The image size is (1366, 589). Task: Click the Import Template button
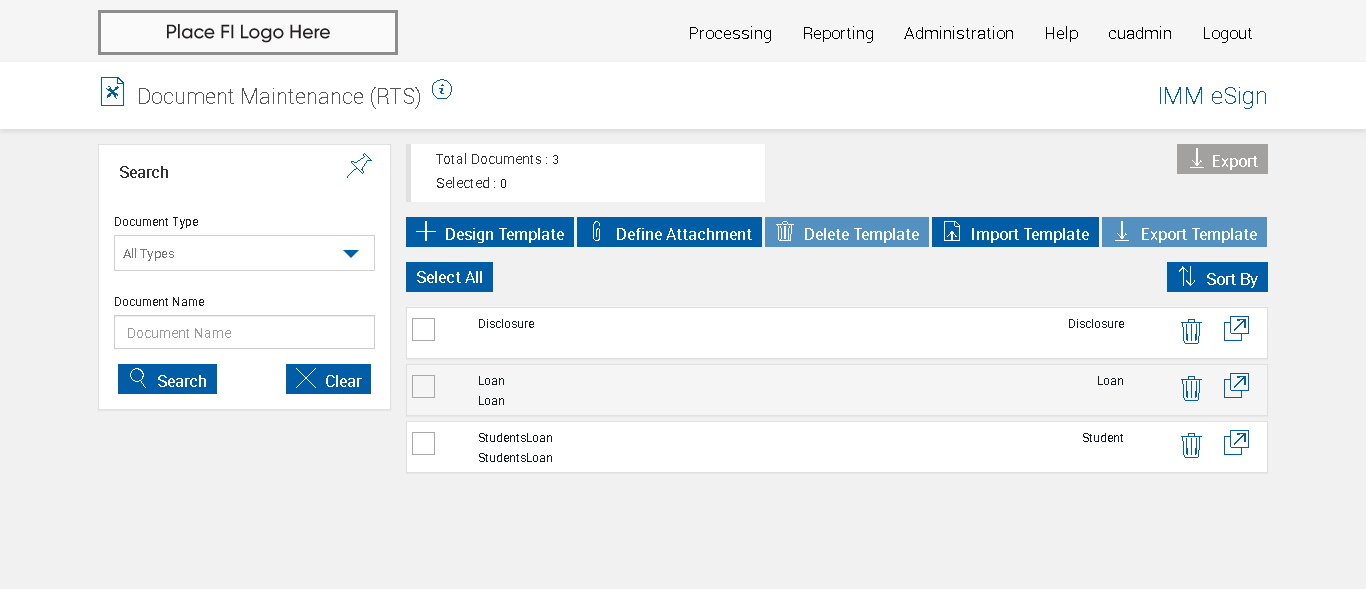point(1015,233)
